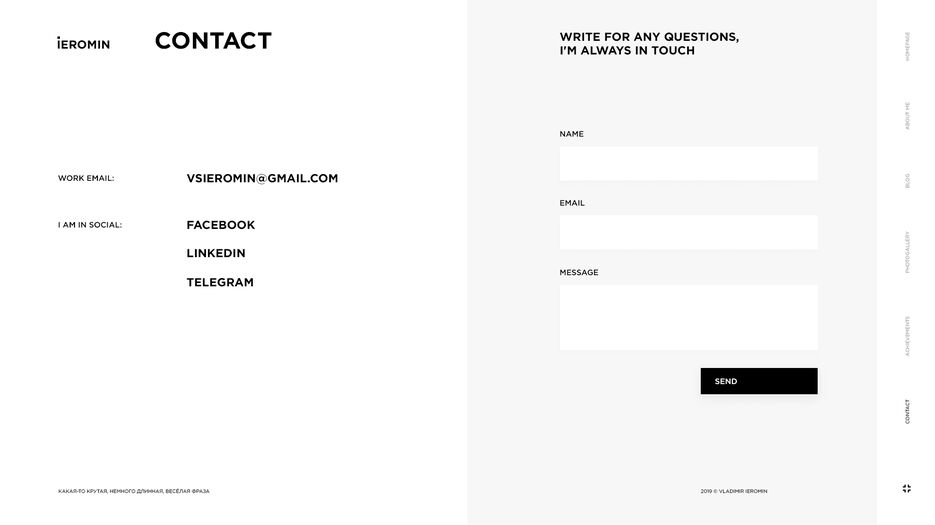Click the IEROMIN logo
The height and width of the screenshot is (525, 935).
coord(83,43)
